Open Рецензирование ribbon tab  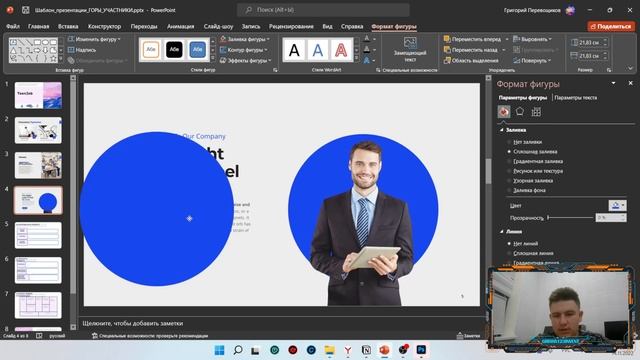(x=291, y=26)
